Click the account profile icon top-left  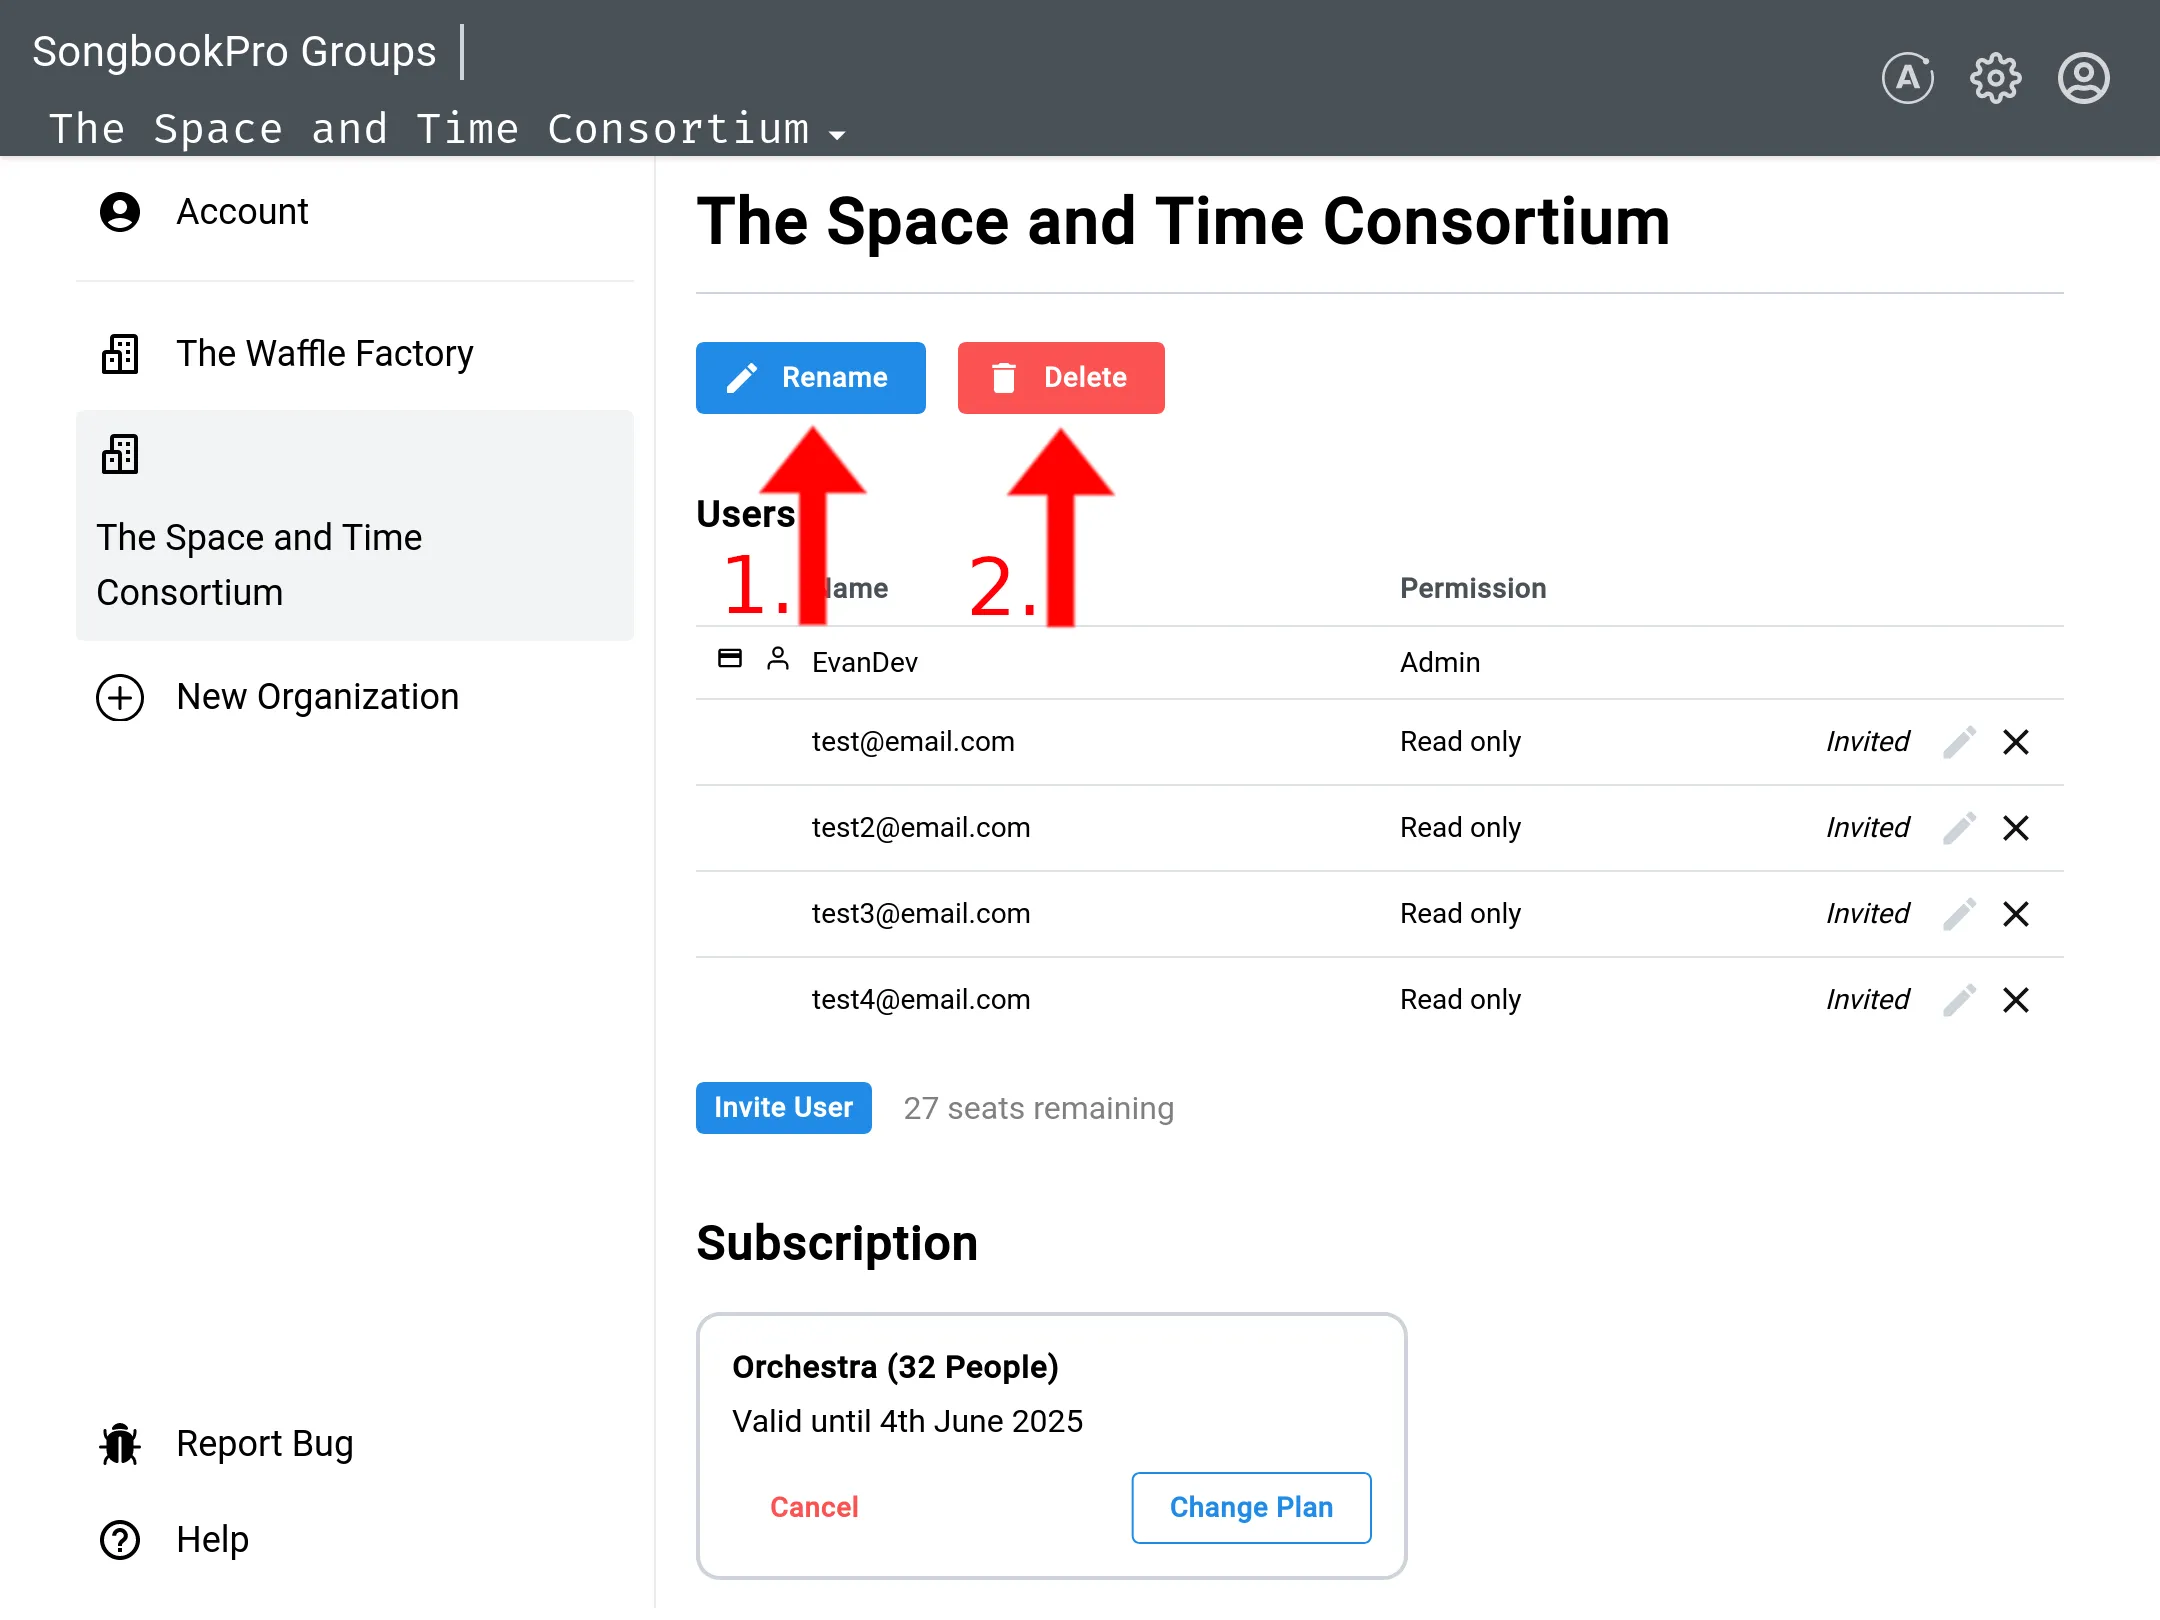121,209
